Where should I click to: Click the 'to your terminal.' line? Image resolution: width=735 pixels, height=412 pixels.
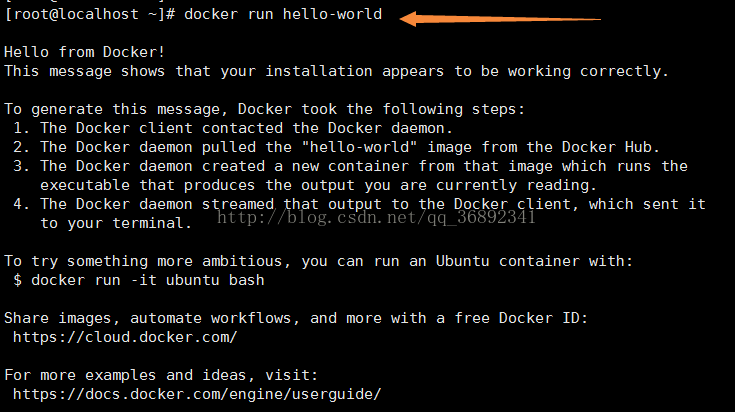[116, 223]
